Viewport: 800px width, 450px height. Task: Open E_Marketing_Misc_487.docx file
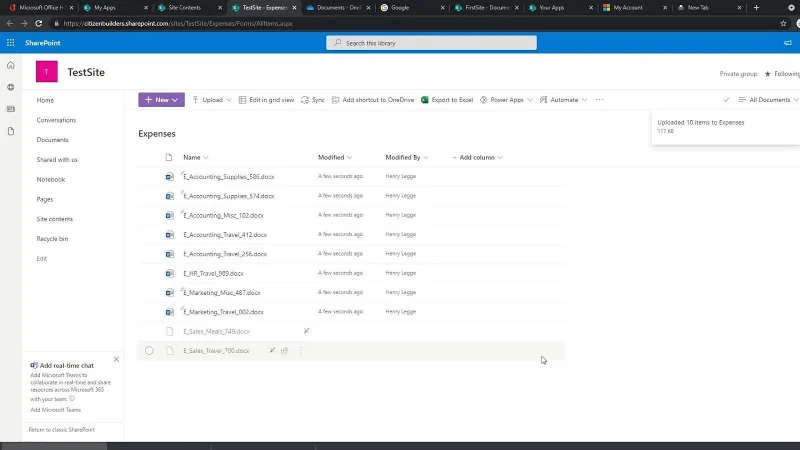click(222, 293)
